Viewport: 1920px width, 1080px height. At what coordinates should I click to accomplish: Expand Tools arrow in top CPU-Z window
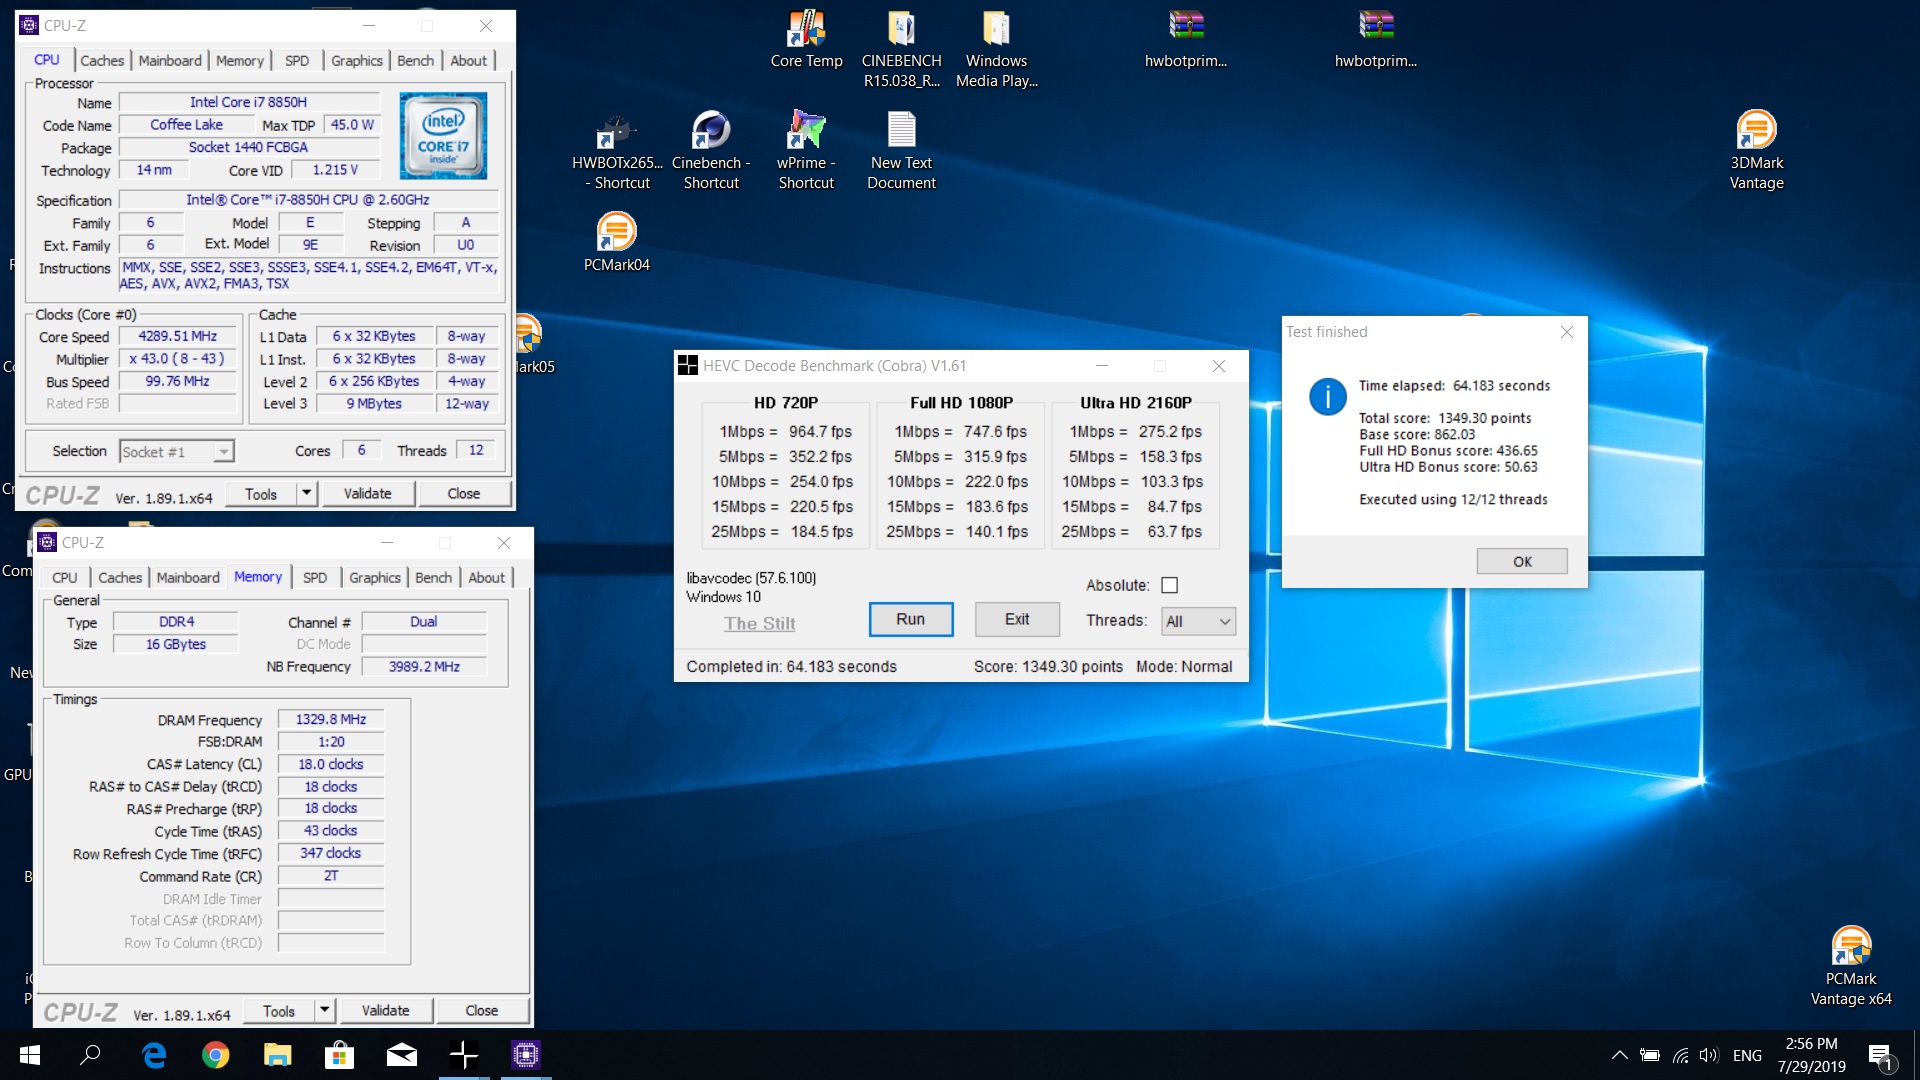click(x=306, y=493)
